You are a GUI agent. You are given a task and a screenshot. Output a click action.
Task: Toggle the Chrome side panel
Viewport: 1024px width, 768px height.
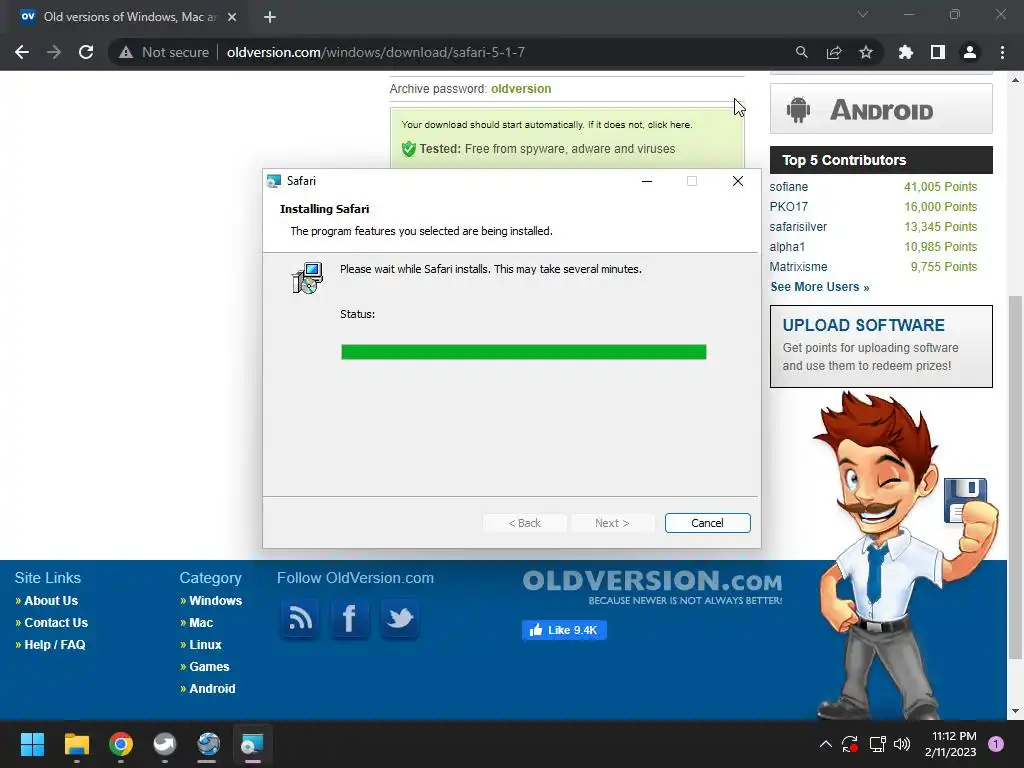point(938,52)
